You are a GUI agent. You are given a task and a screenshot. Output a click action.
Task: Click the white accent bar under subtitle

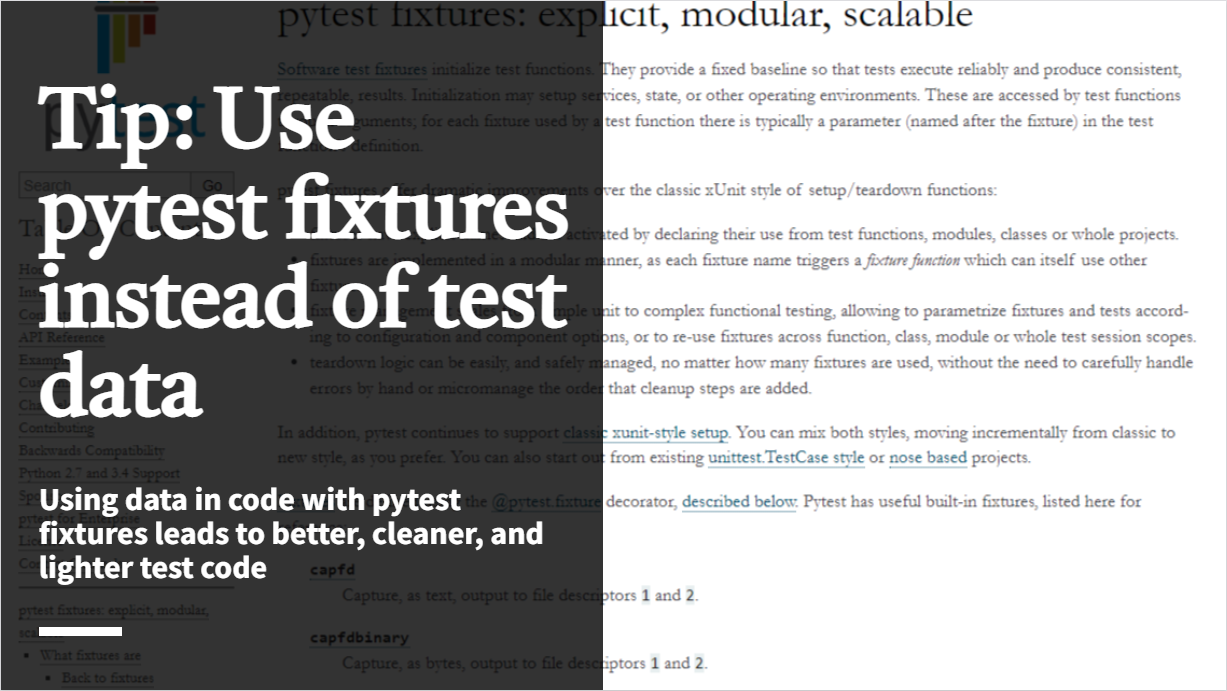[x=81, y=631]
